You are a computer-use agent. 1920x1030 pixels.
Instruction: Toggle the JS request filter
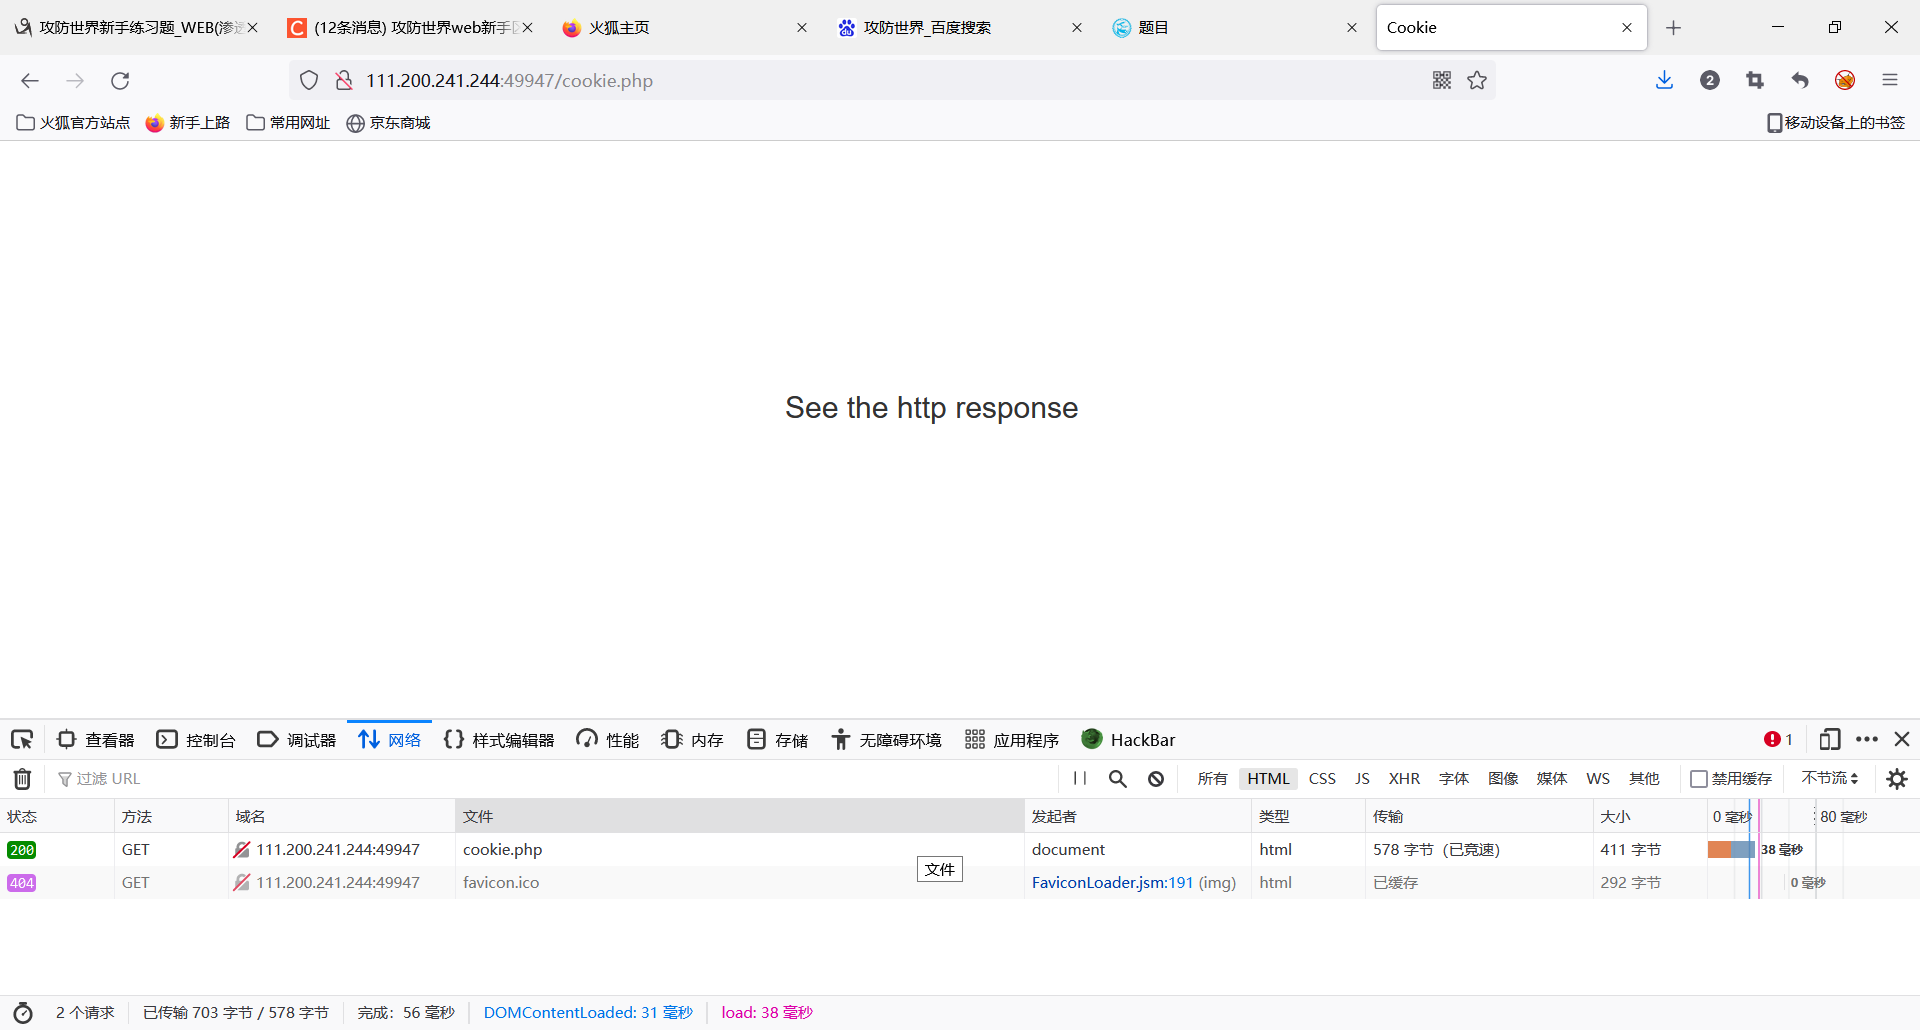tap(1362, 778)
